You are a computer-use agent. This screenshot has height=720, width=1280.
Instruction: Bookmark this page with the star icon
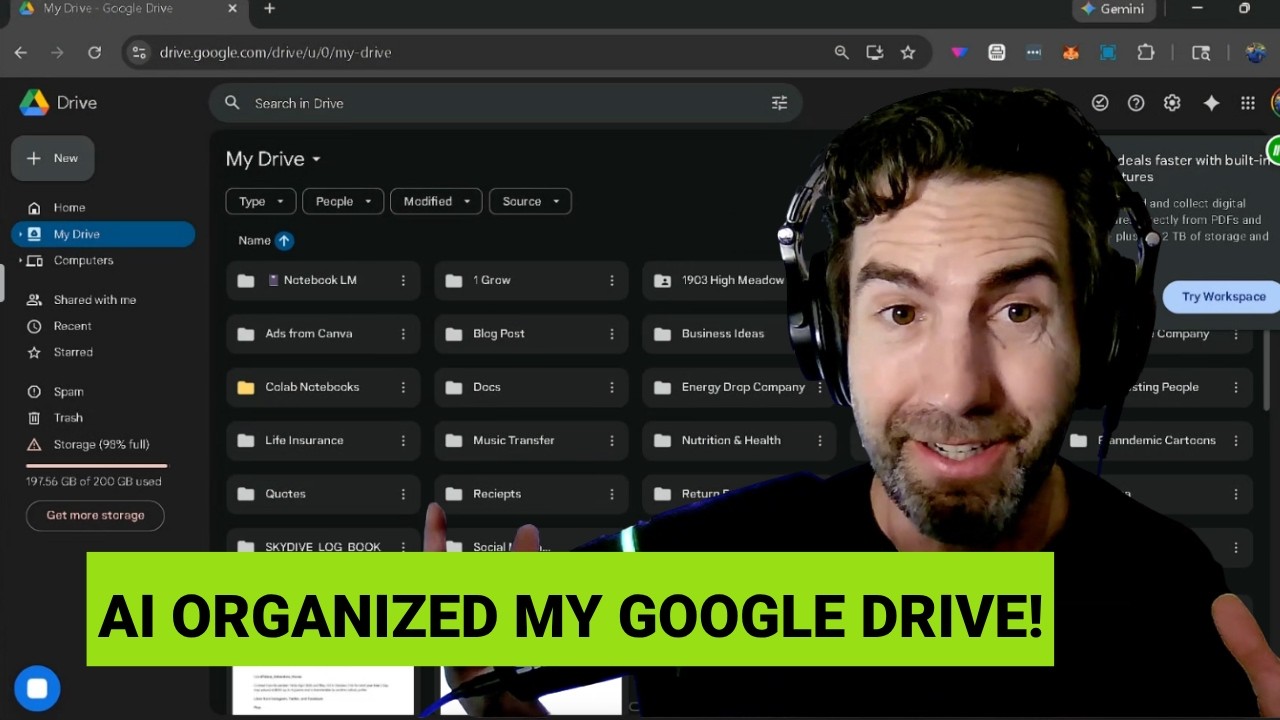[x=908, y=53]
